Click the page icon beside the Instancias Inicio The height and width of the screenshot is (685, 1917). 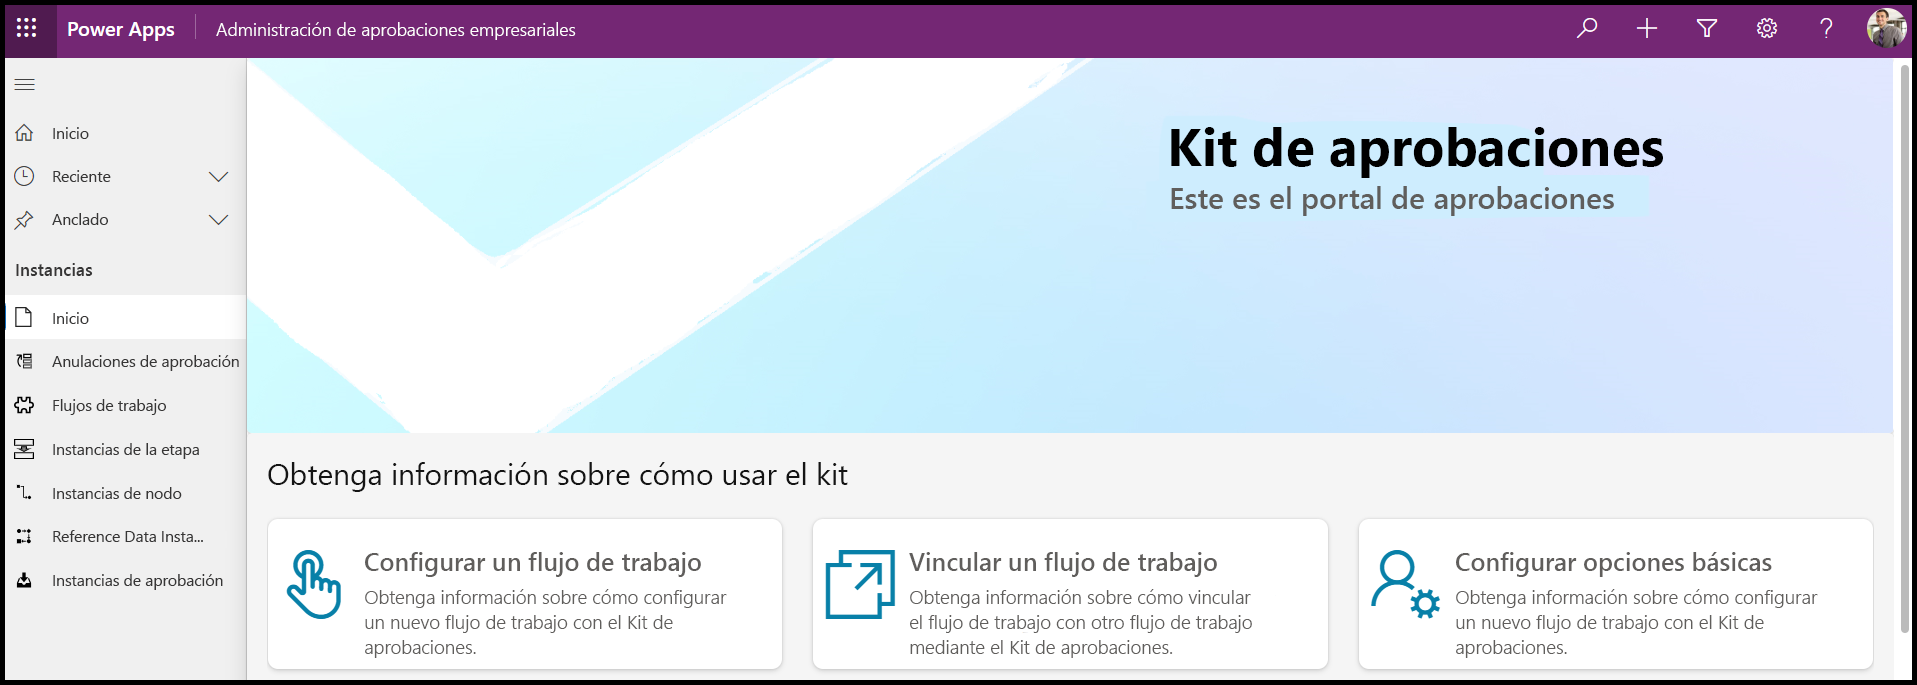click(24, 318)
